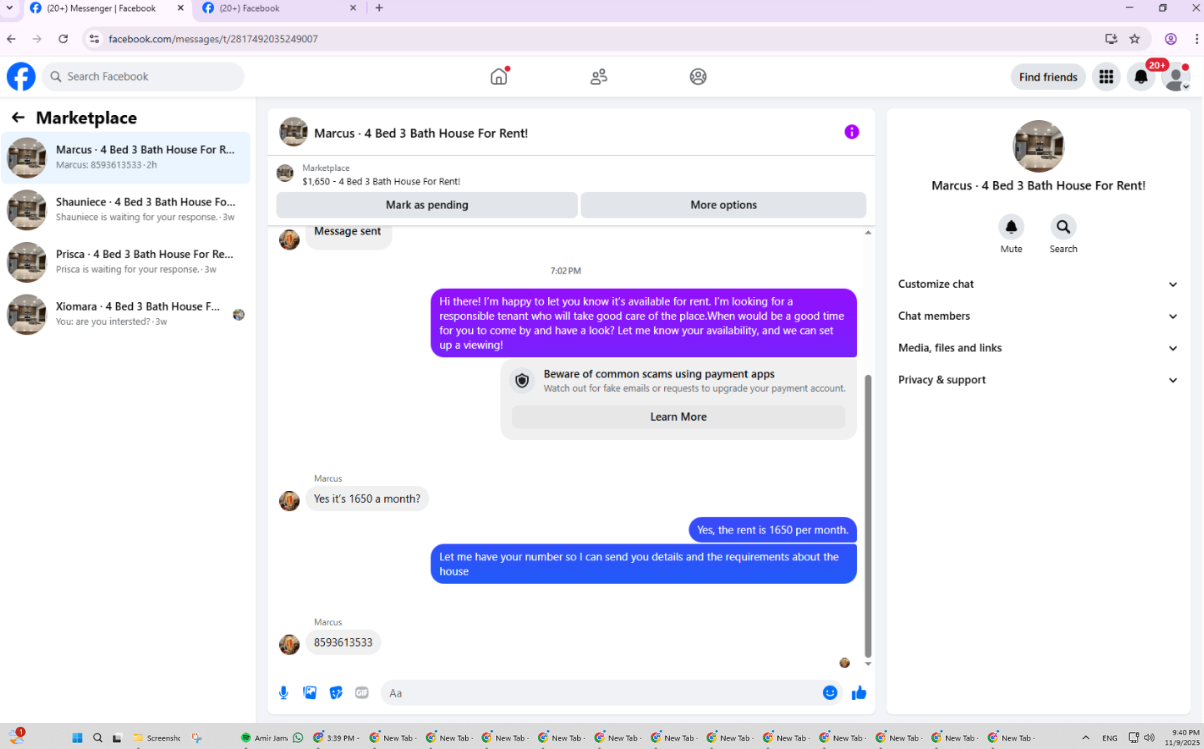The width and height of the screenshot is (1204, 749).
Task: Click the Facebook logo
Action: [21, 76]
